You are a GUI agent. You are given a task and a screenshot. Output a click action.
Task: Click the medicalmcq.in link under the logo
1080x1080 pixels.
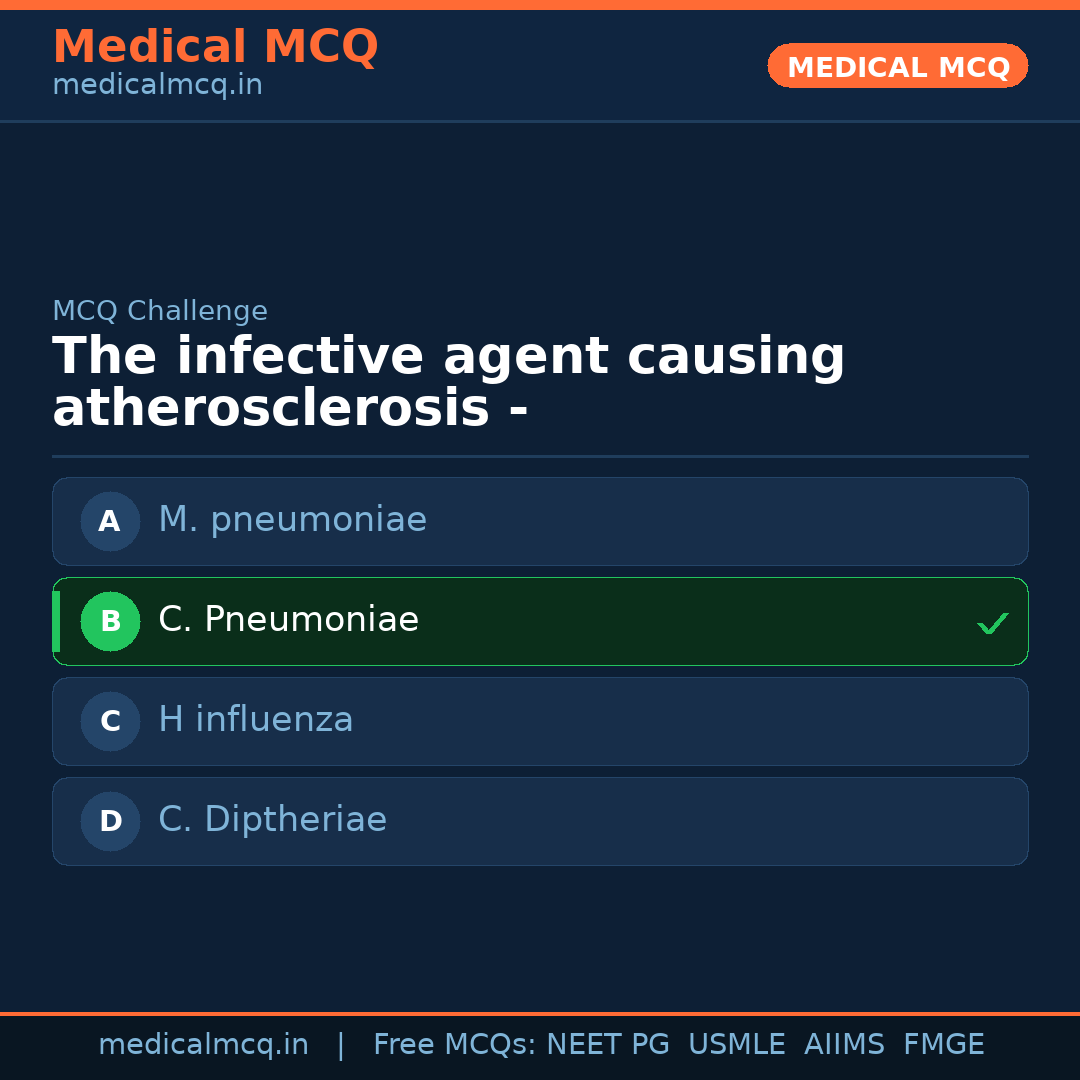(x=157, y=84)
